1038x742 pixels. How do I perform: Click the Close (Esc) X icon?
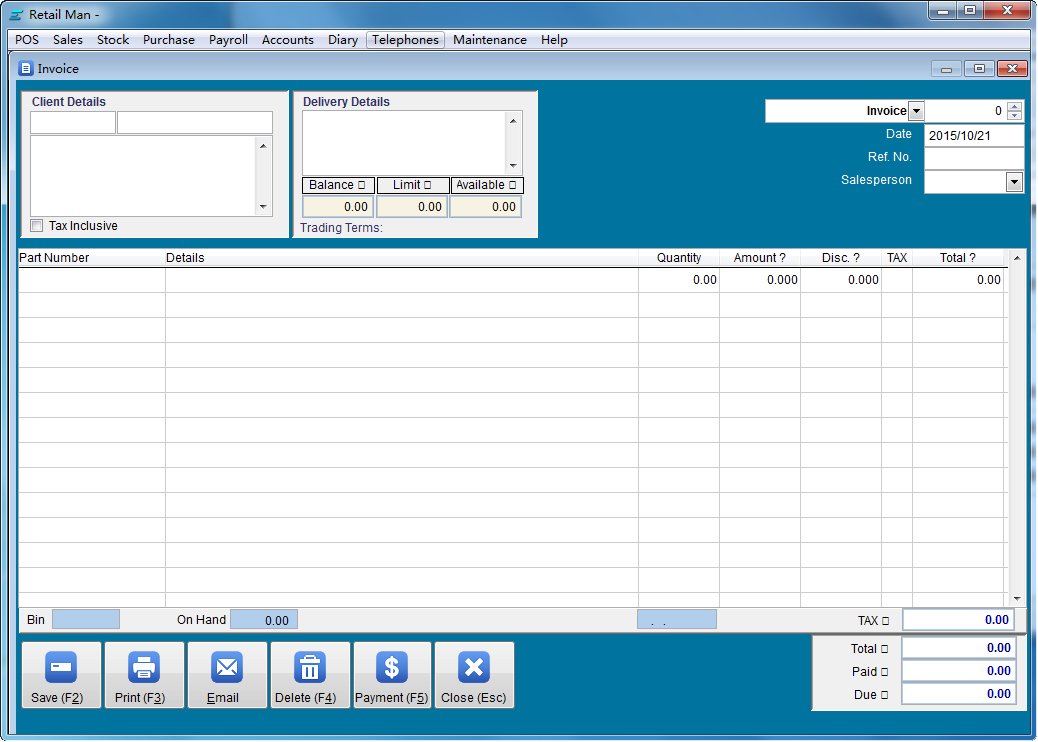(x=474, y=667)
